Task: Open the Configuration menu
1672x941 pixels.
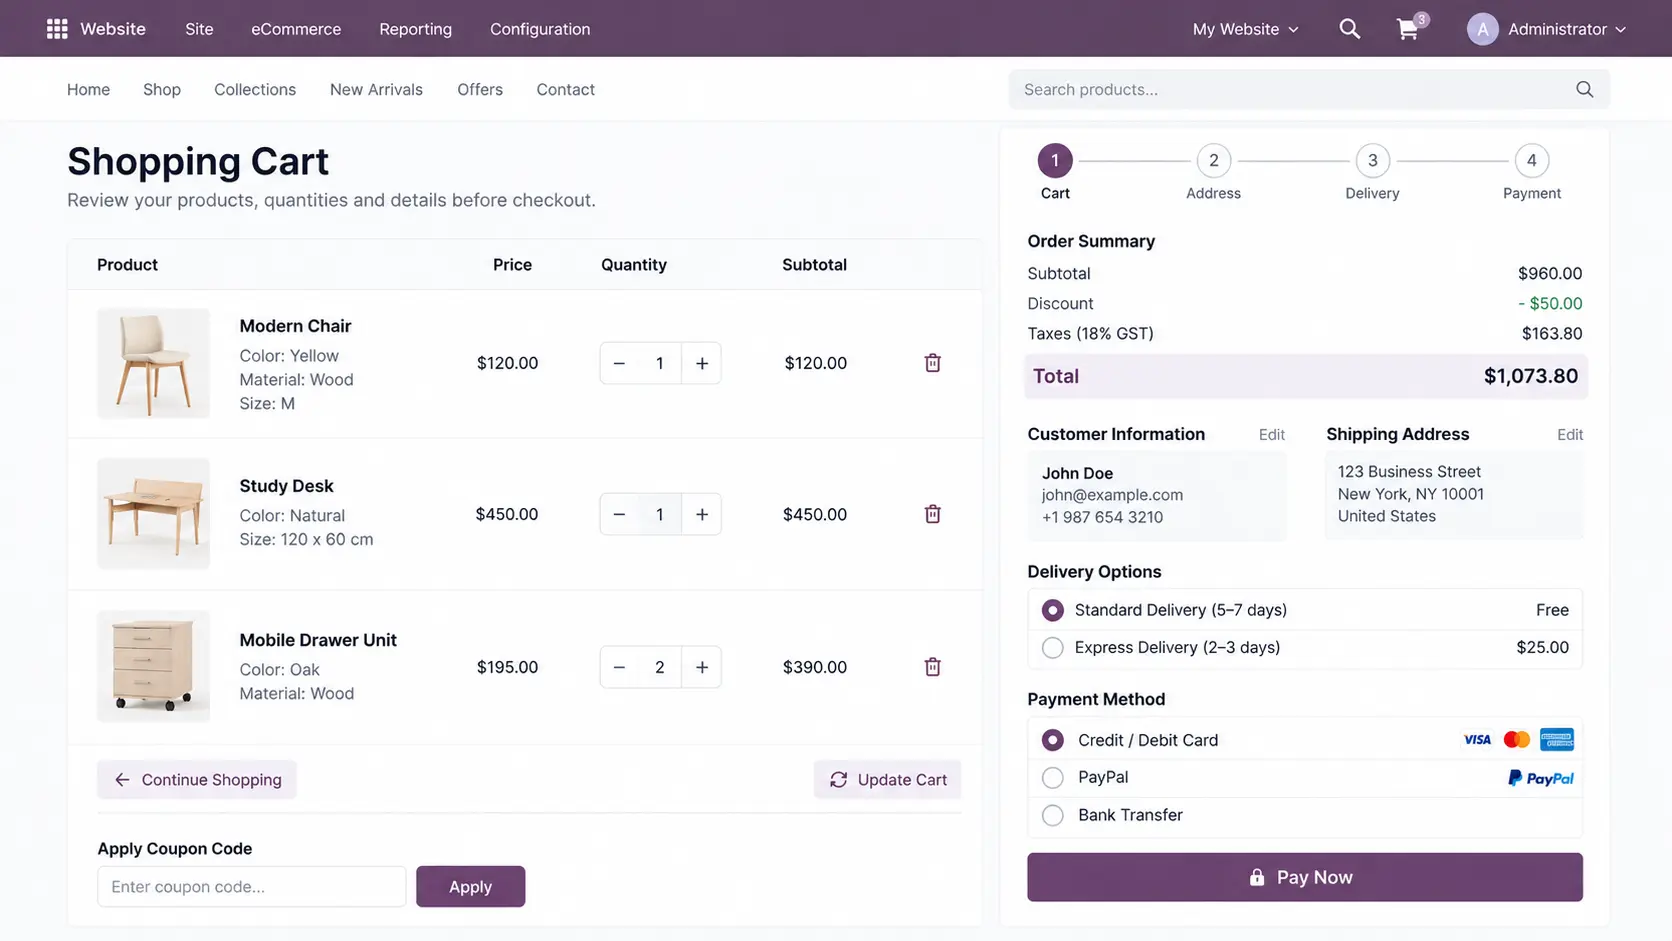Action: [x=540, y=29]
